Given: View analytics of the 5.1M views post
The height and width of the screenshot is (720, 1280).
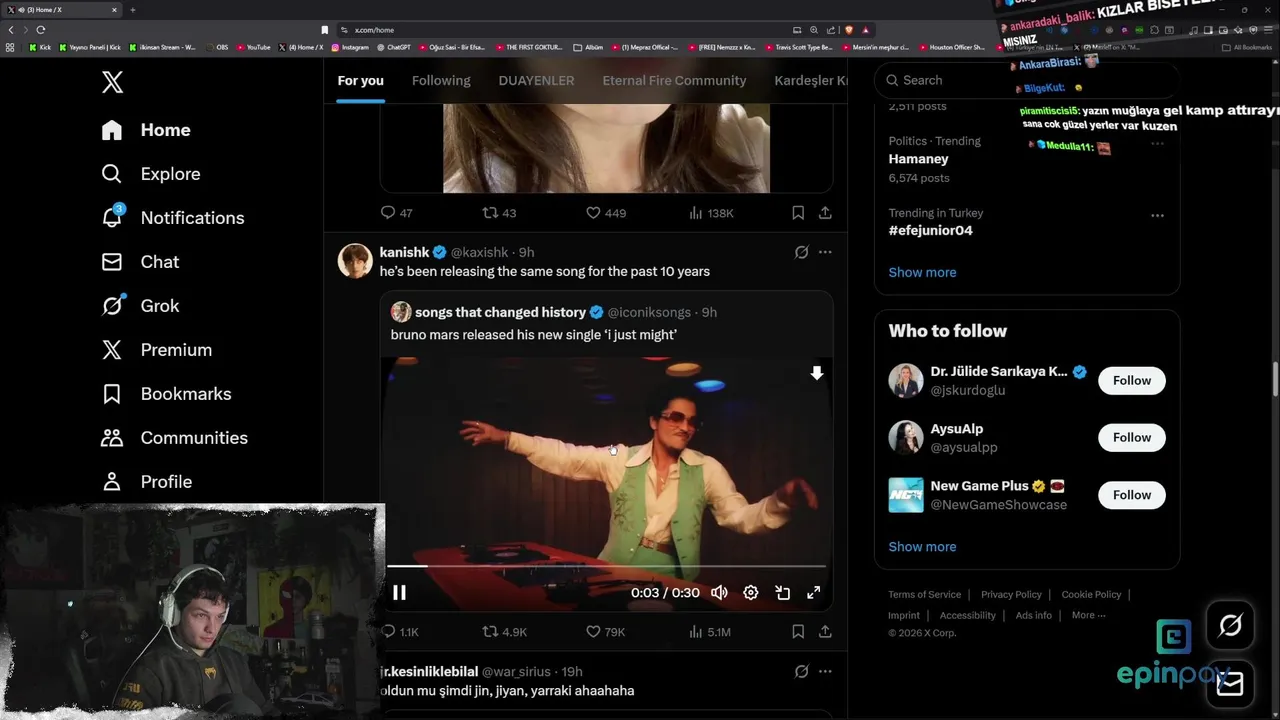Looking at the screenshot, I should coord(710,632).
